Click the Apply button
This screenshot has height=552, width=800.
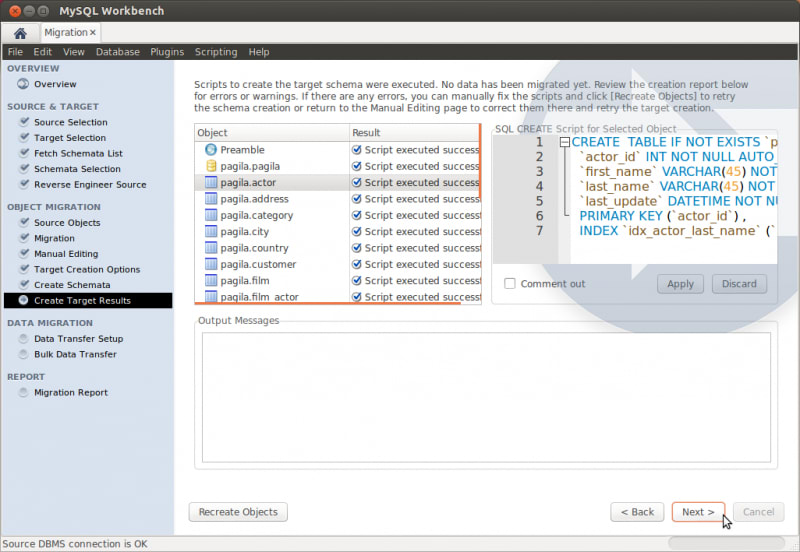pos(680,284)
